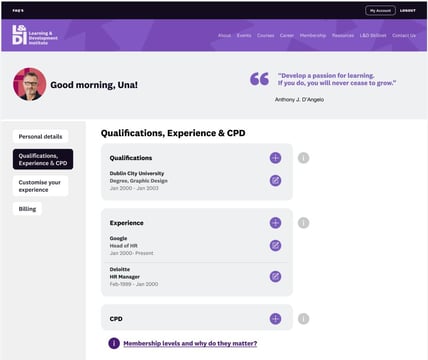The image size is (428, 360).
Task: Click the Good morning, Una! greeting
Action: click(94, 85)
